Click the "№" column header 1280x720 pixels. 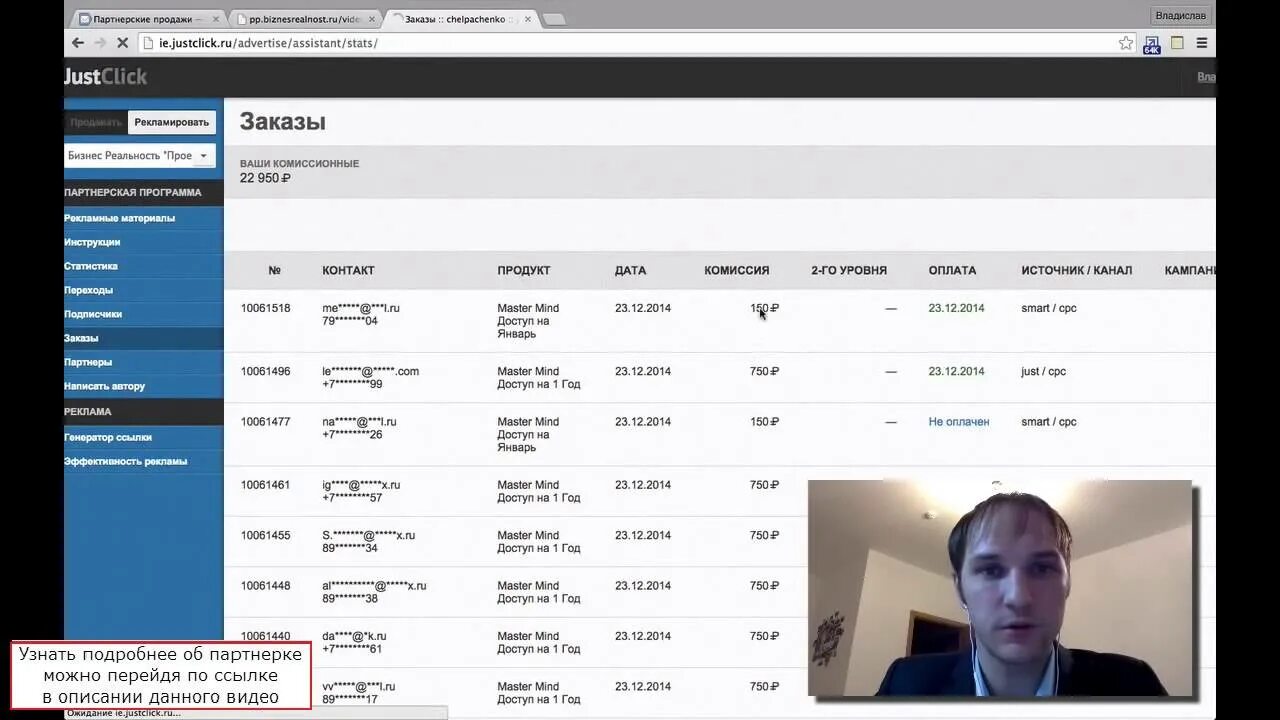[275, 270]
